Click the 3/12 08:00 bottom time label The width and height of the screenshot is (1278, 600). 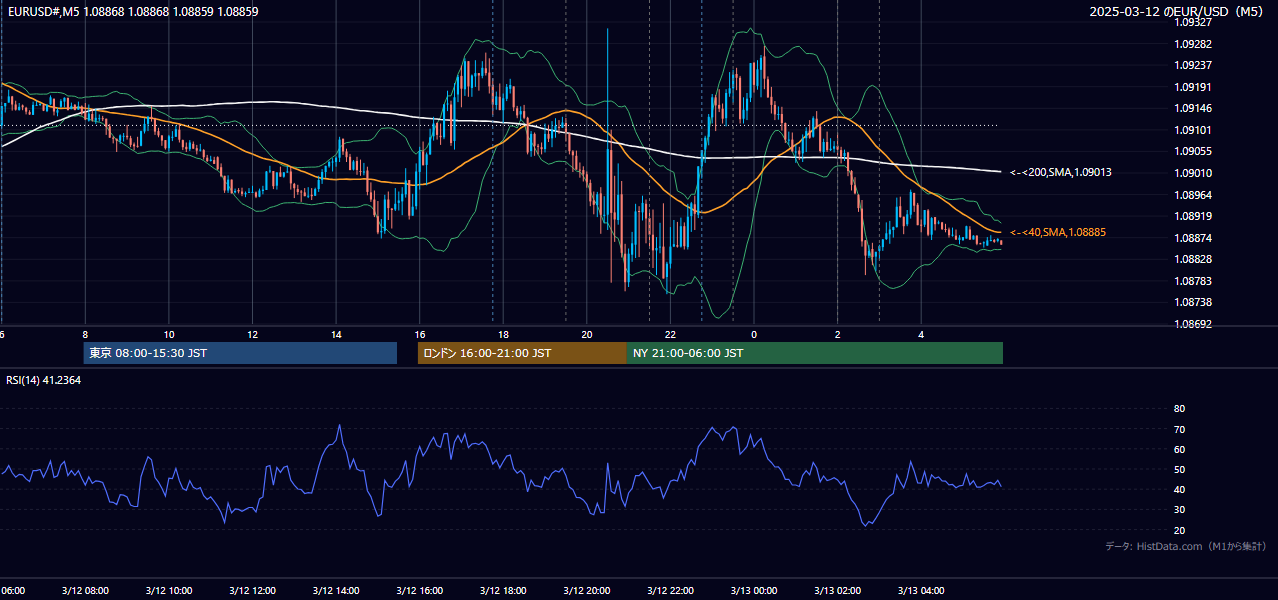click(85, 591)
